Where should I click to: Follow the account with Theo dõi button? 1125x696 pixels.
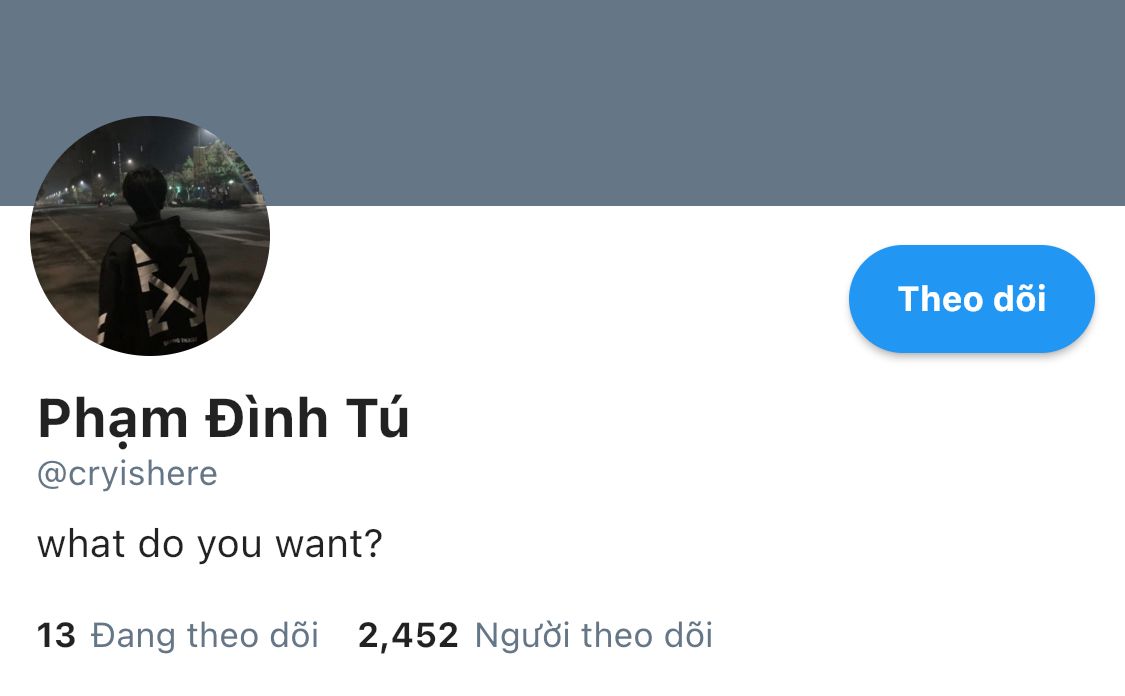(x=971, y=298)
